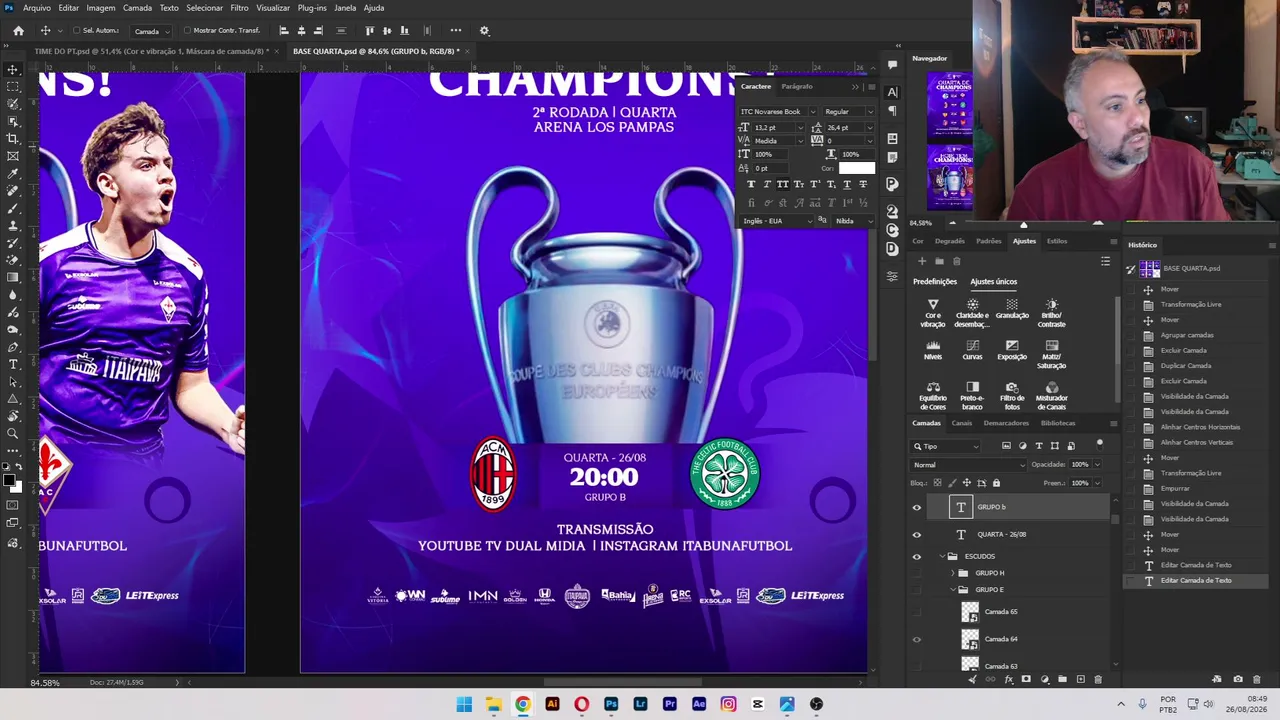Show the Camada 65 layer

917,612
